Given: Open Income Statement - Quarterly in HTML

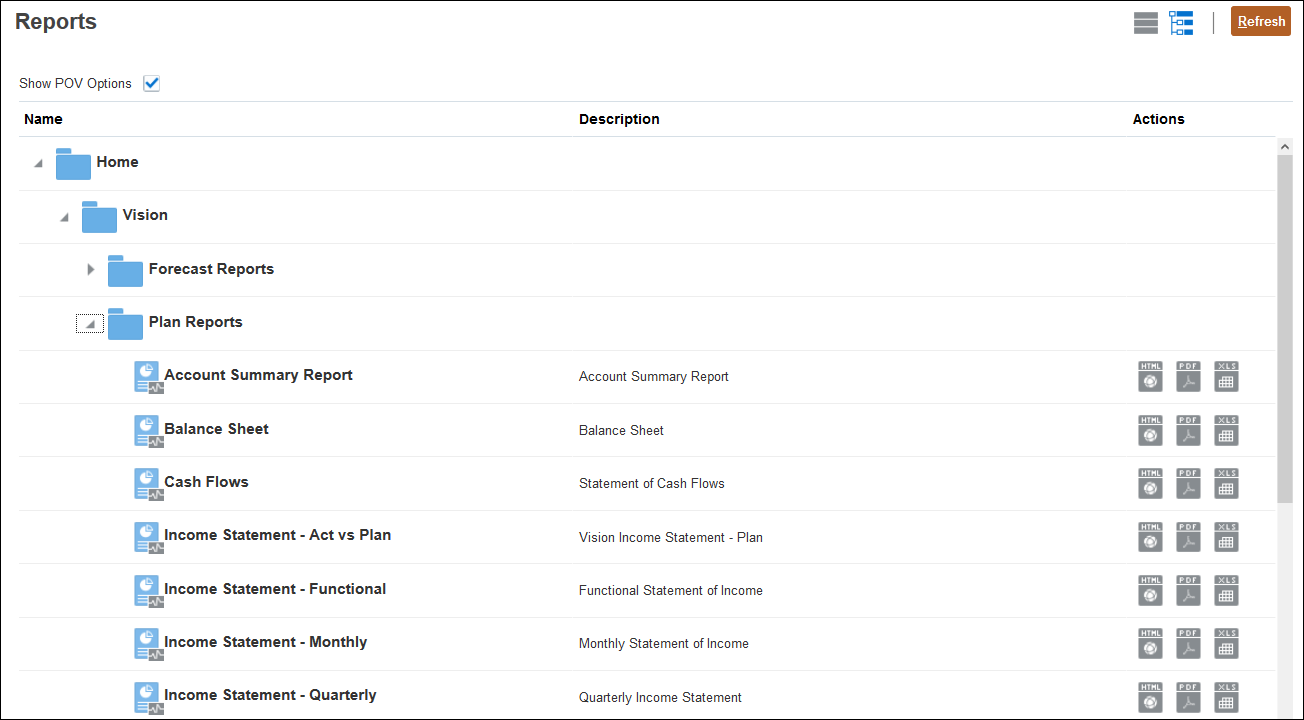Looking at the screenshot, I should coord(1150,698).
